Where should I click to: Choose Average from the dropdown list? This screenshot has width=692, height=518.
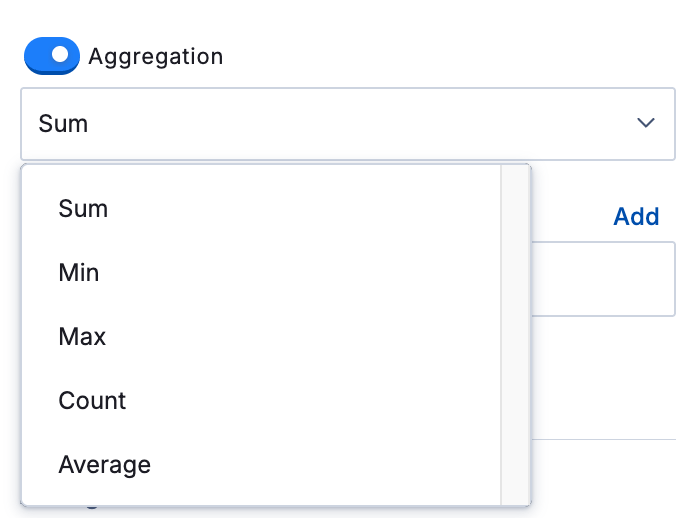(x=104, y=465)
